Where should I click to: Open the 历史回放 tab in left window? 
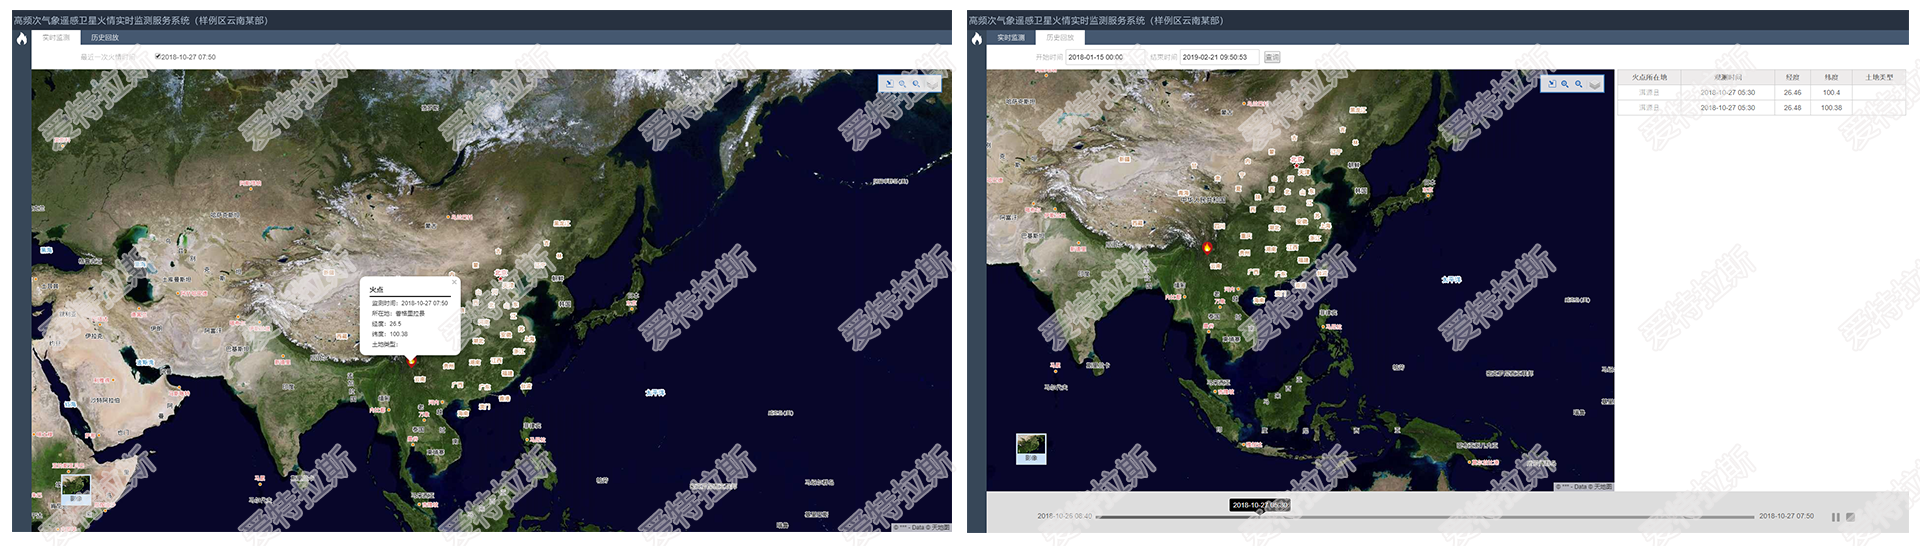(x=105, y=38)
